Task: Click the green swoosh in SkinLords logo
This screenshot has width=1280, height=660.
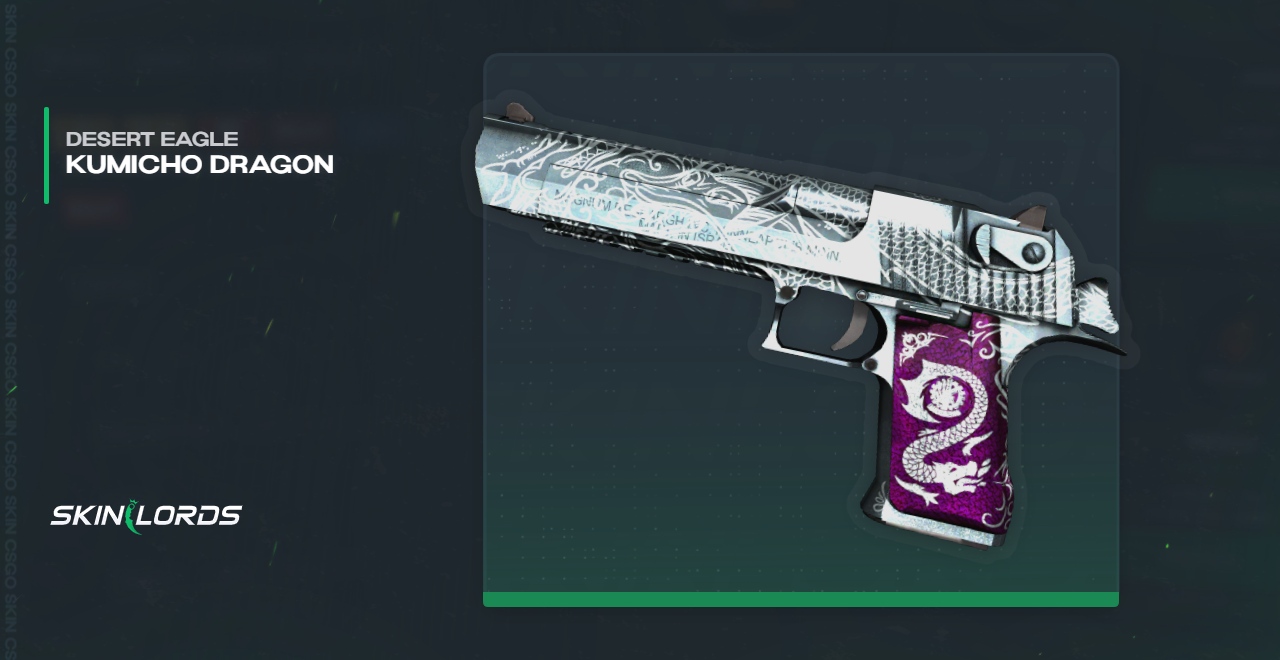Action: [x=132, y=516]
